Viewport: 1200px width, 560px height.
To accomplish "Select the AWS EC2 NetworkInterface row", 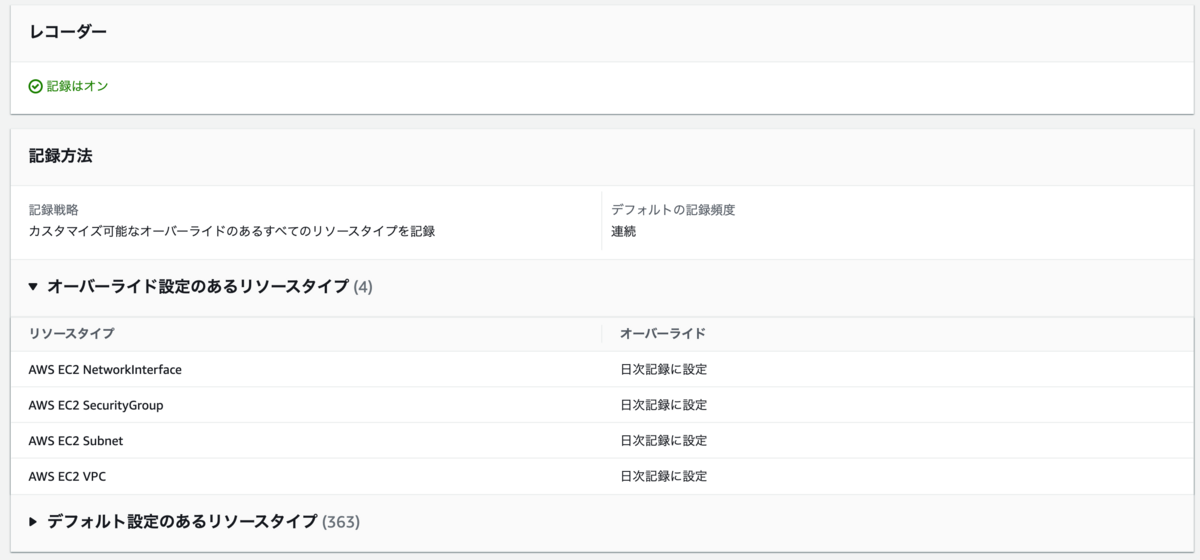I will point(105,370).
